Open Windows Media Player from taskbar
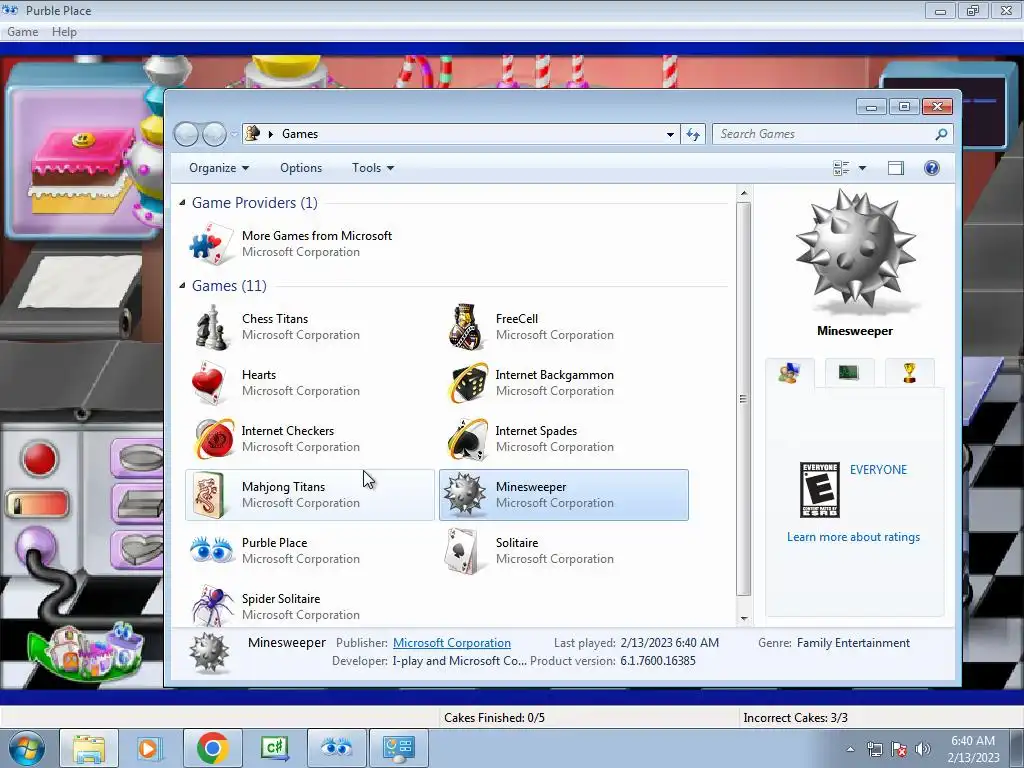Screen dimensions: 1024x768 148,748
